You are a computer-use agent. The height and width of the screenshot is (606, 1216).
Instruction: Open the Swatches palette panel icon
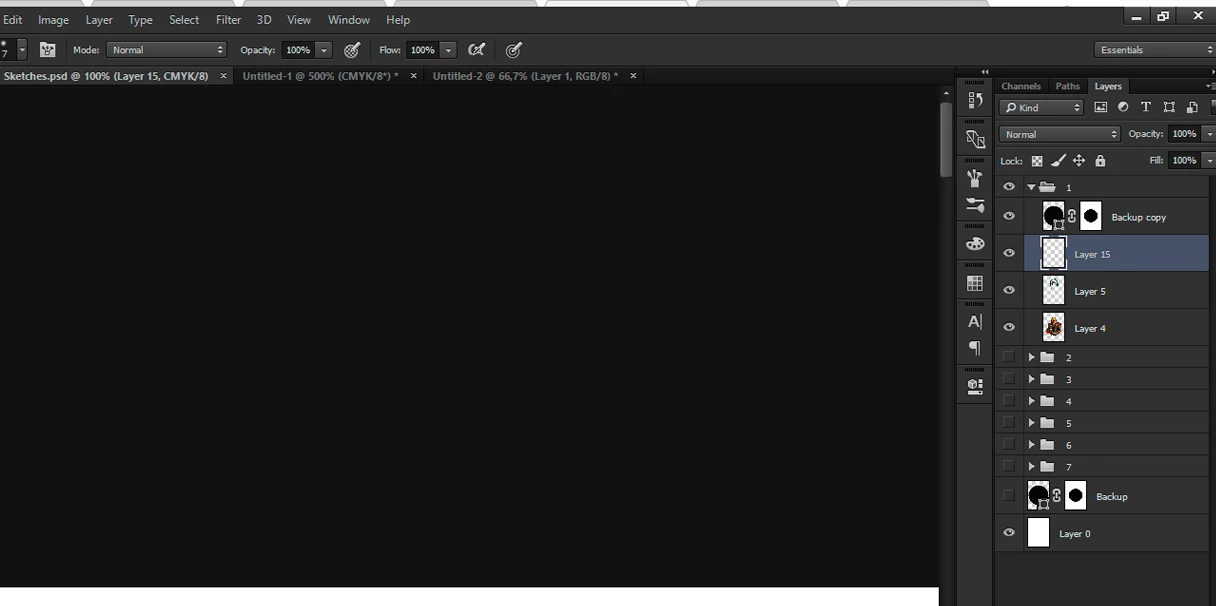(975, 244)
